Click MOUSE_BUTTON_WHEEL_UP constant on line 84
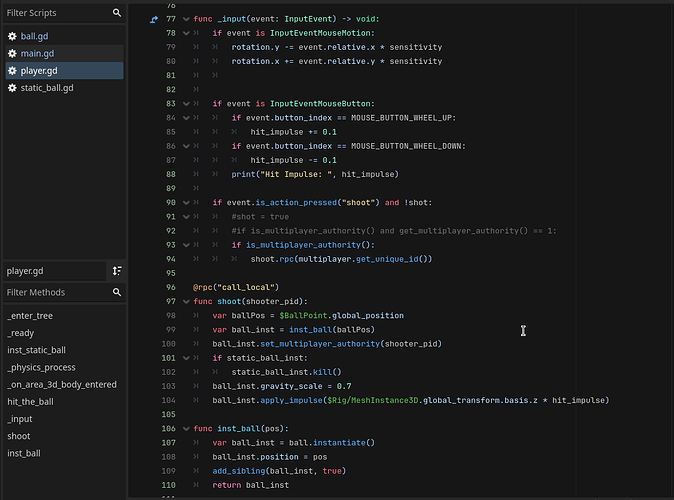 pyautogui.click(x=402, y=118)
